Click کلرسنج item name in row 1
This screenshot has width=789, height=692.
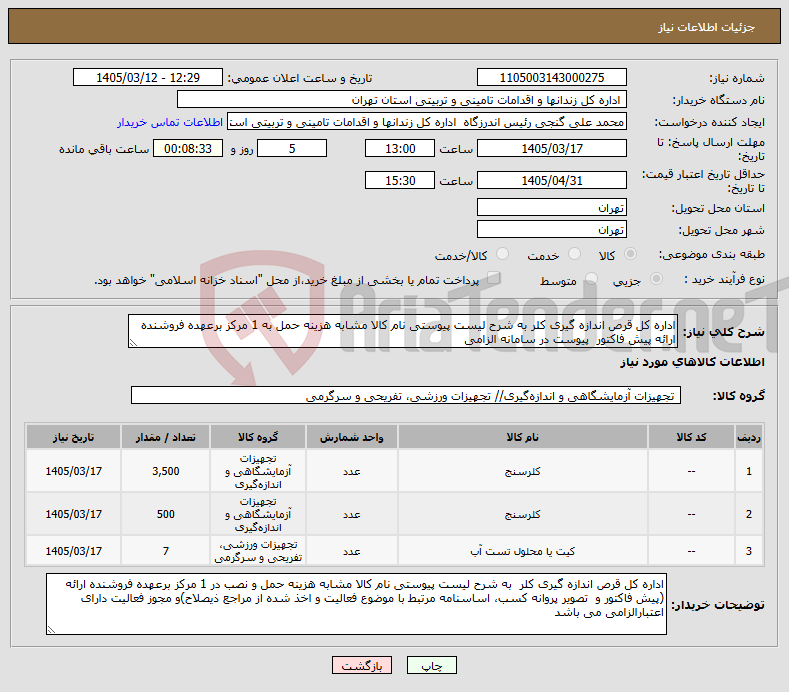click(522, 472)
